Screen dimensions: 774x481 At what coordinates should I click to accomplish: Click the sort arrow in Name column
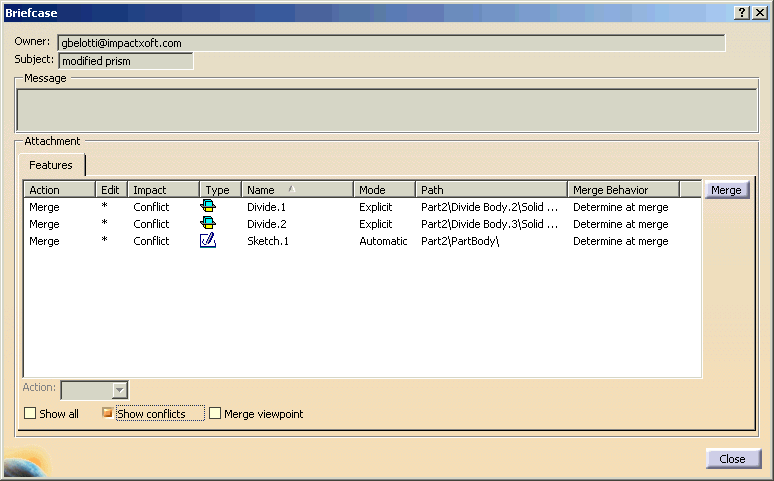(292, 189)
